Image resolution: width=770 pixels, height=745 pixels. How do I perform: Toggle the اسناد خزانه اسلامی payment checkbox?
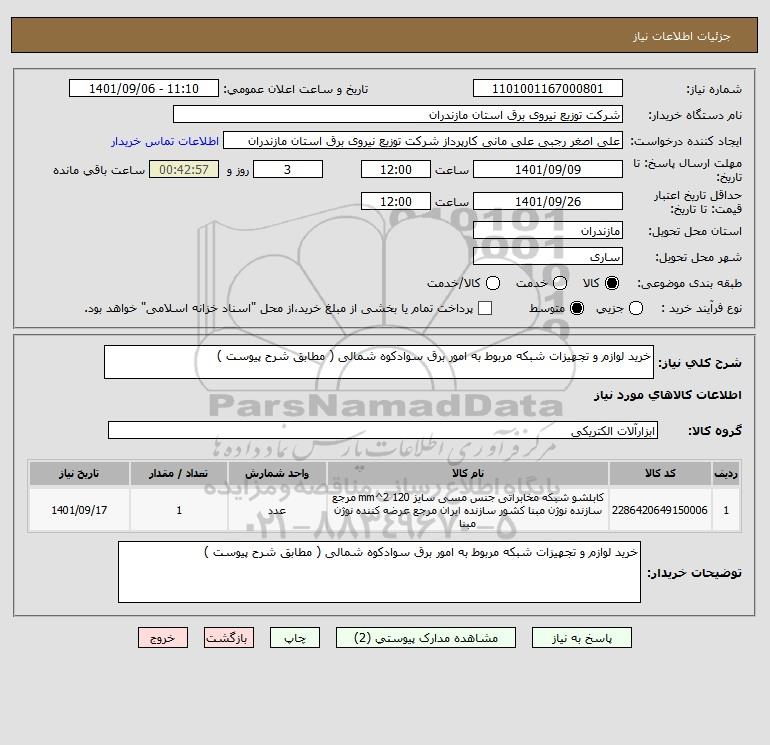pyautogui.click(x=485, y=308)
